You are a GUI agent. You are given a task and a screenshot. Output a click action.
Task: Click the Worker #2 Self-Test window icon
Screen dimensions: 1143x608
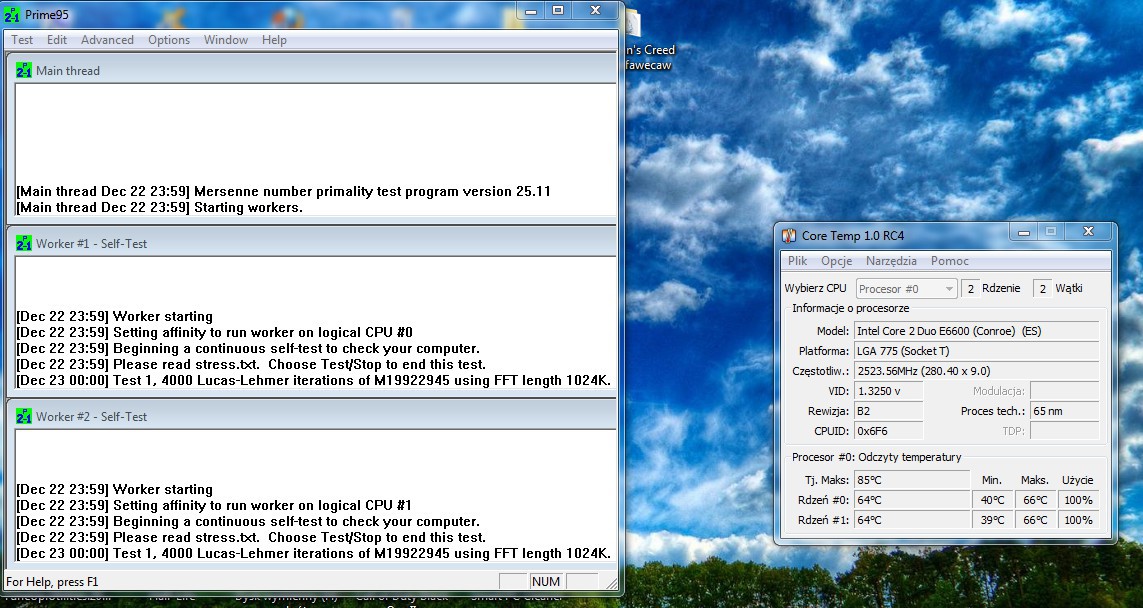point(24,416)
